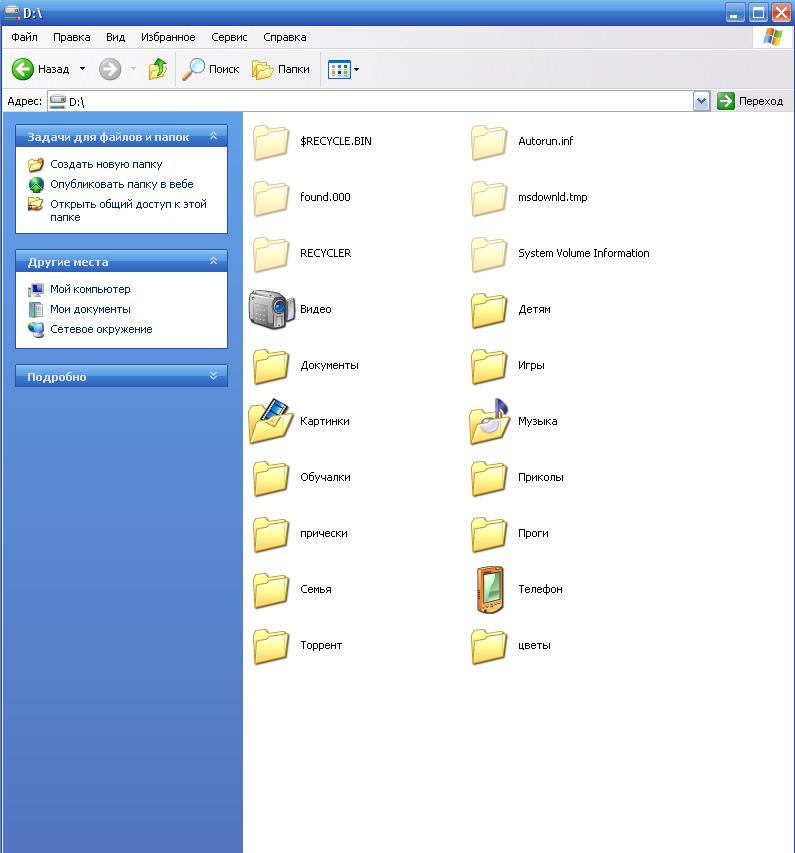Select the Autorun.inf folder icon

click(489, 143)
